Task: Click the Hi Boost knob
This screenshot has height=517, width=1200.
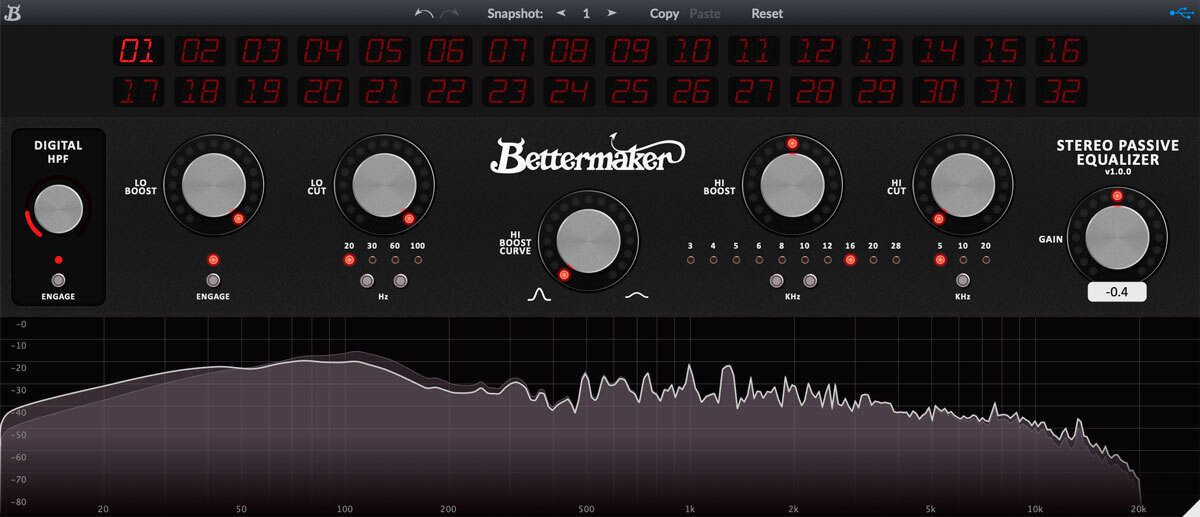Action: (x=792, y=185)
